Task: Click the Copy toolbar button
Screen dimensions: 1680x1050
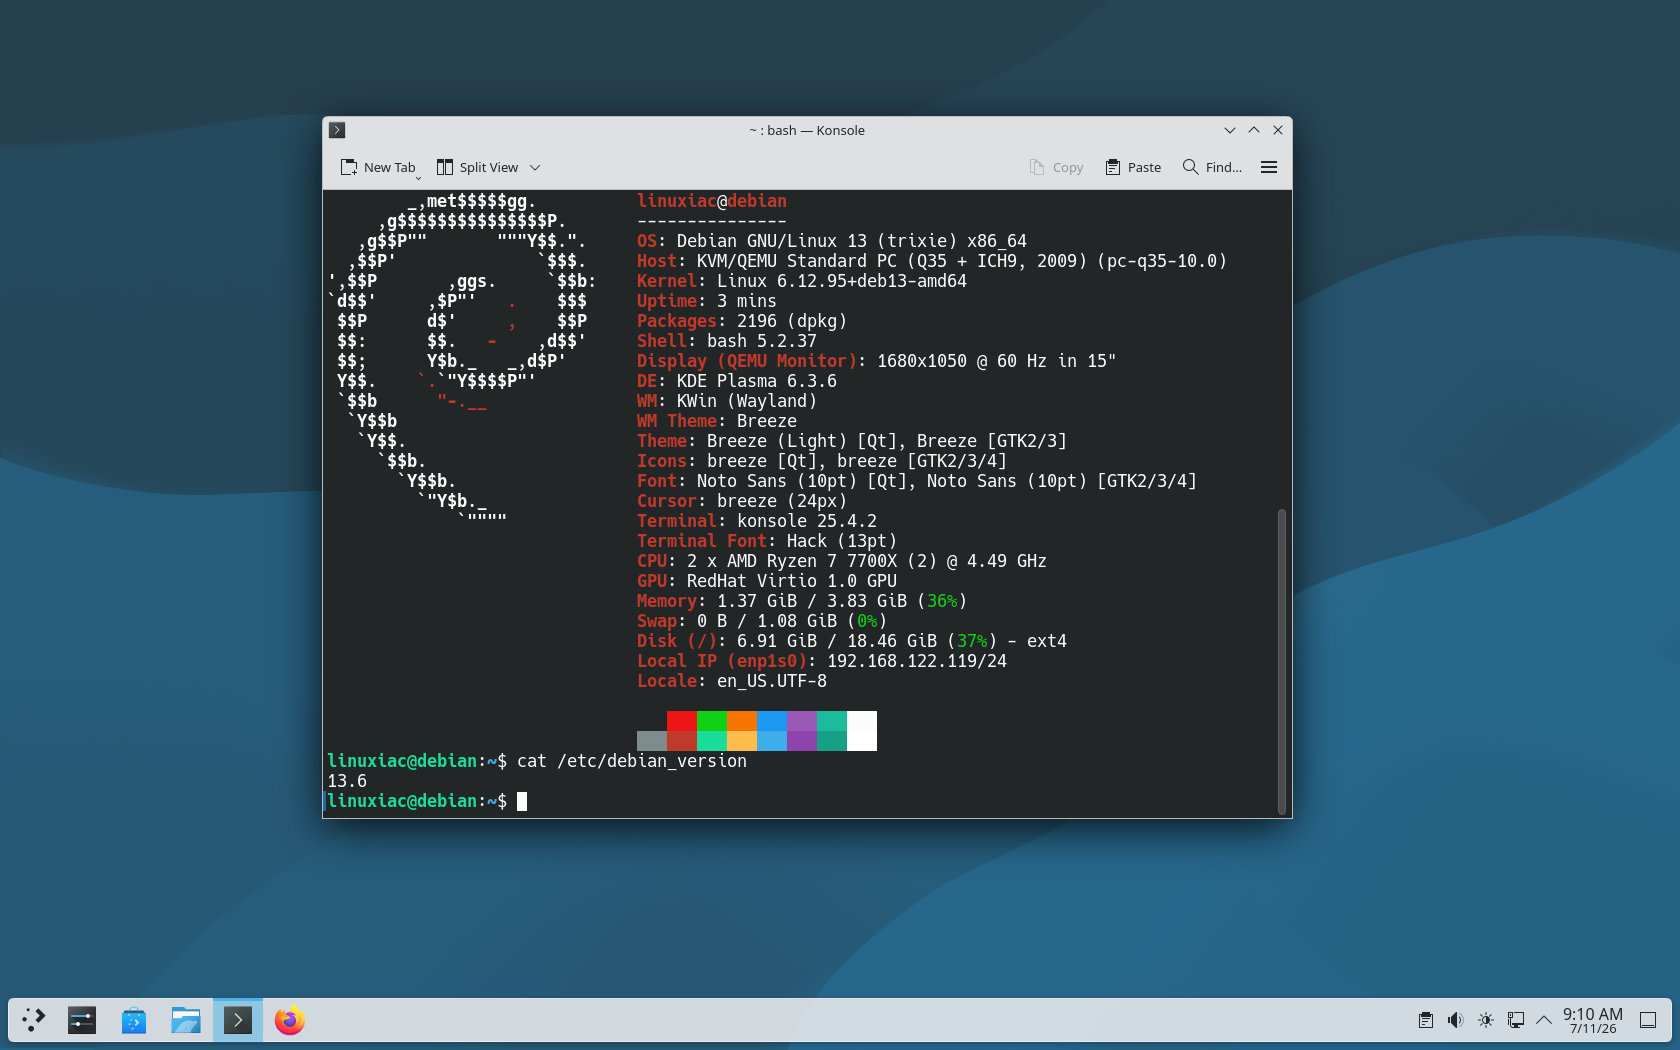Action: (x=1056, y=167)
